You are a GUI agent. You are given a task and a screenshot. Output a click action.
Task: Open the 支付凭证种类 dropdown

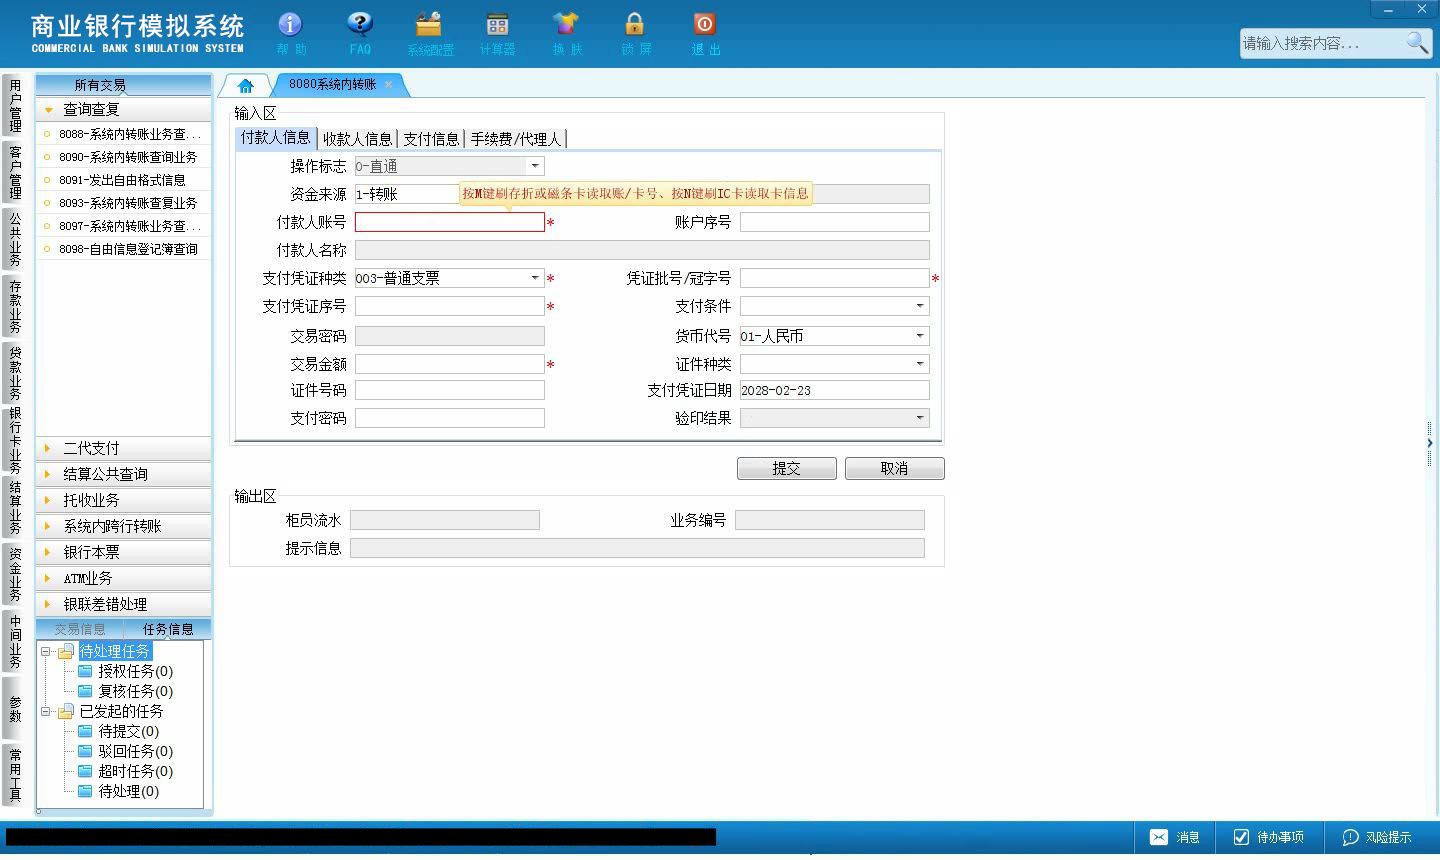(x=535, y=278)
